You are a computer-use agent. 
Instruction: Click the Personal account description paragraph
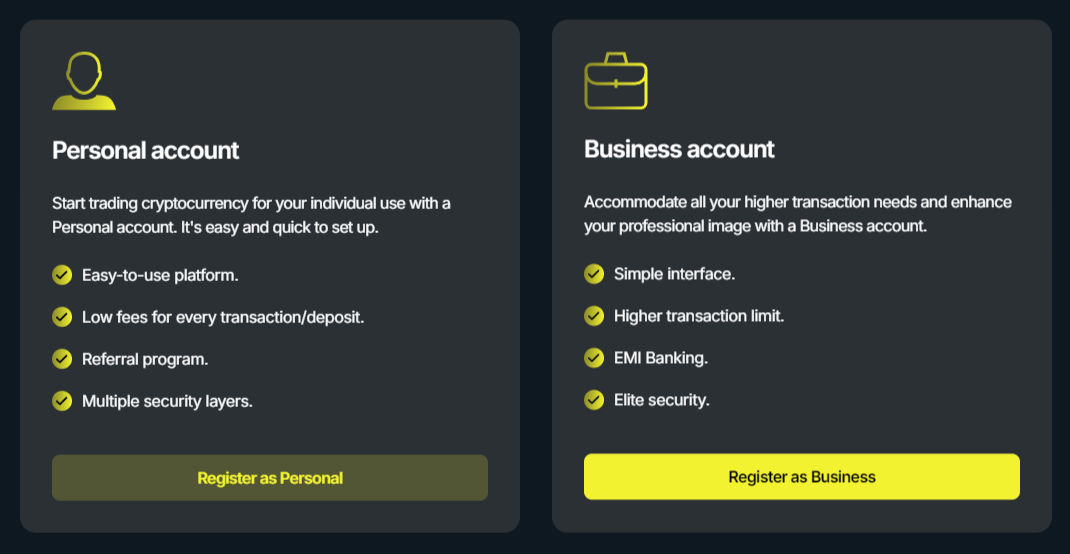(251, 215)
